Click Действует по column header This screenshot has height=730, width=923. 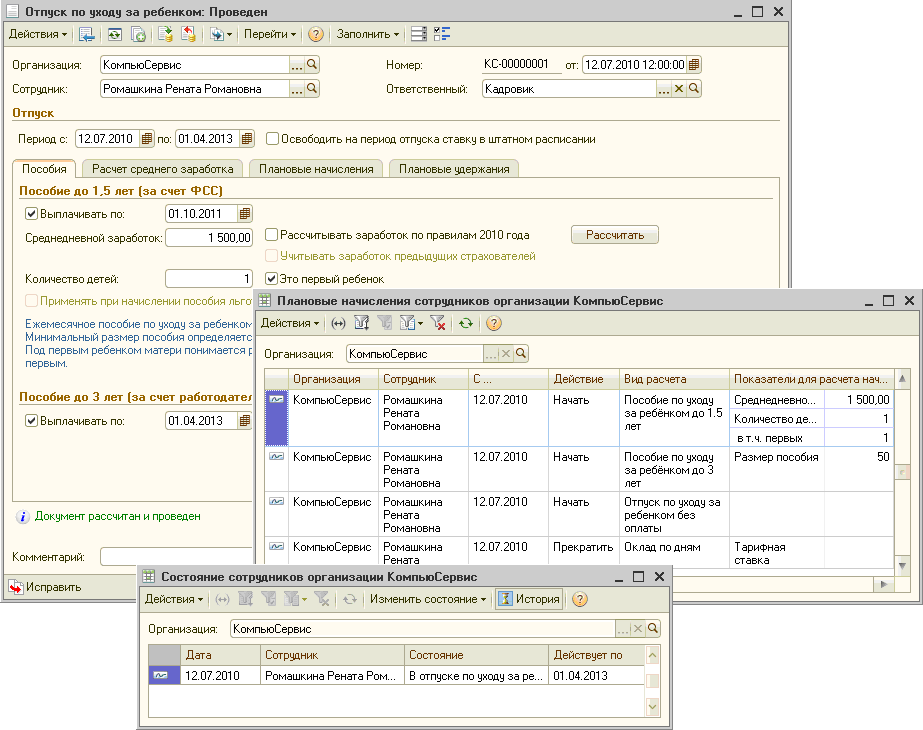pos(596,655)
